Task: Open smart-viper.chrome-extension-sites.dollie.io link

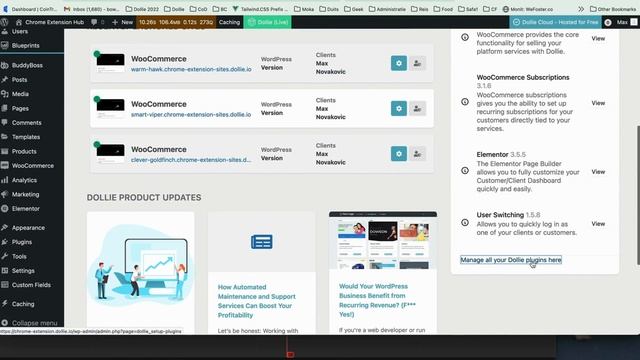Action: [x=191, y=115]
